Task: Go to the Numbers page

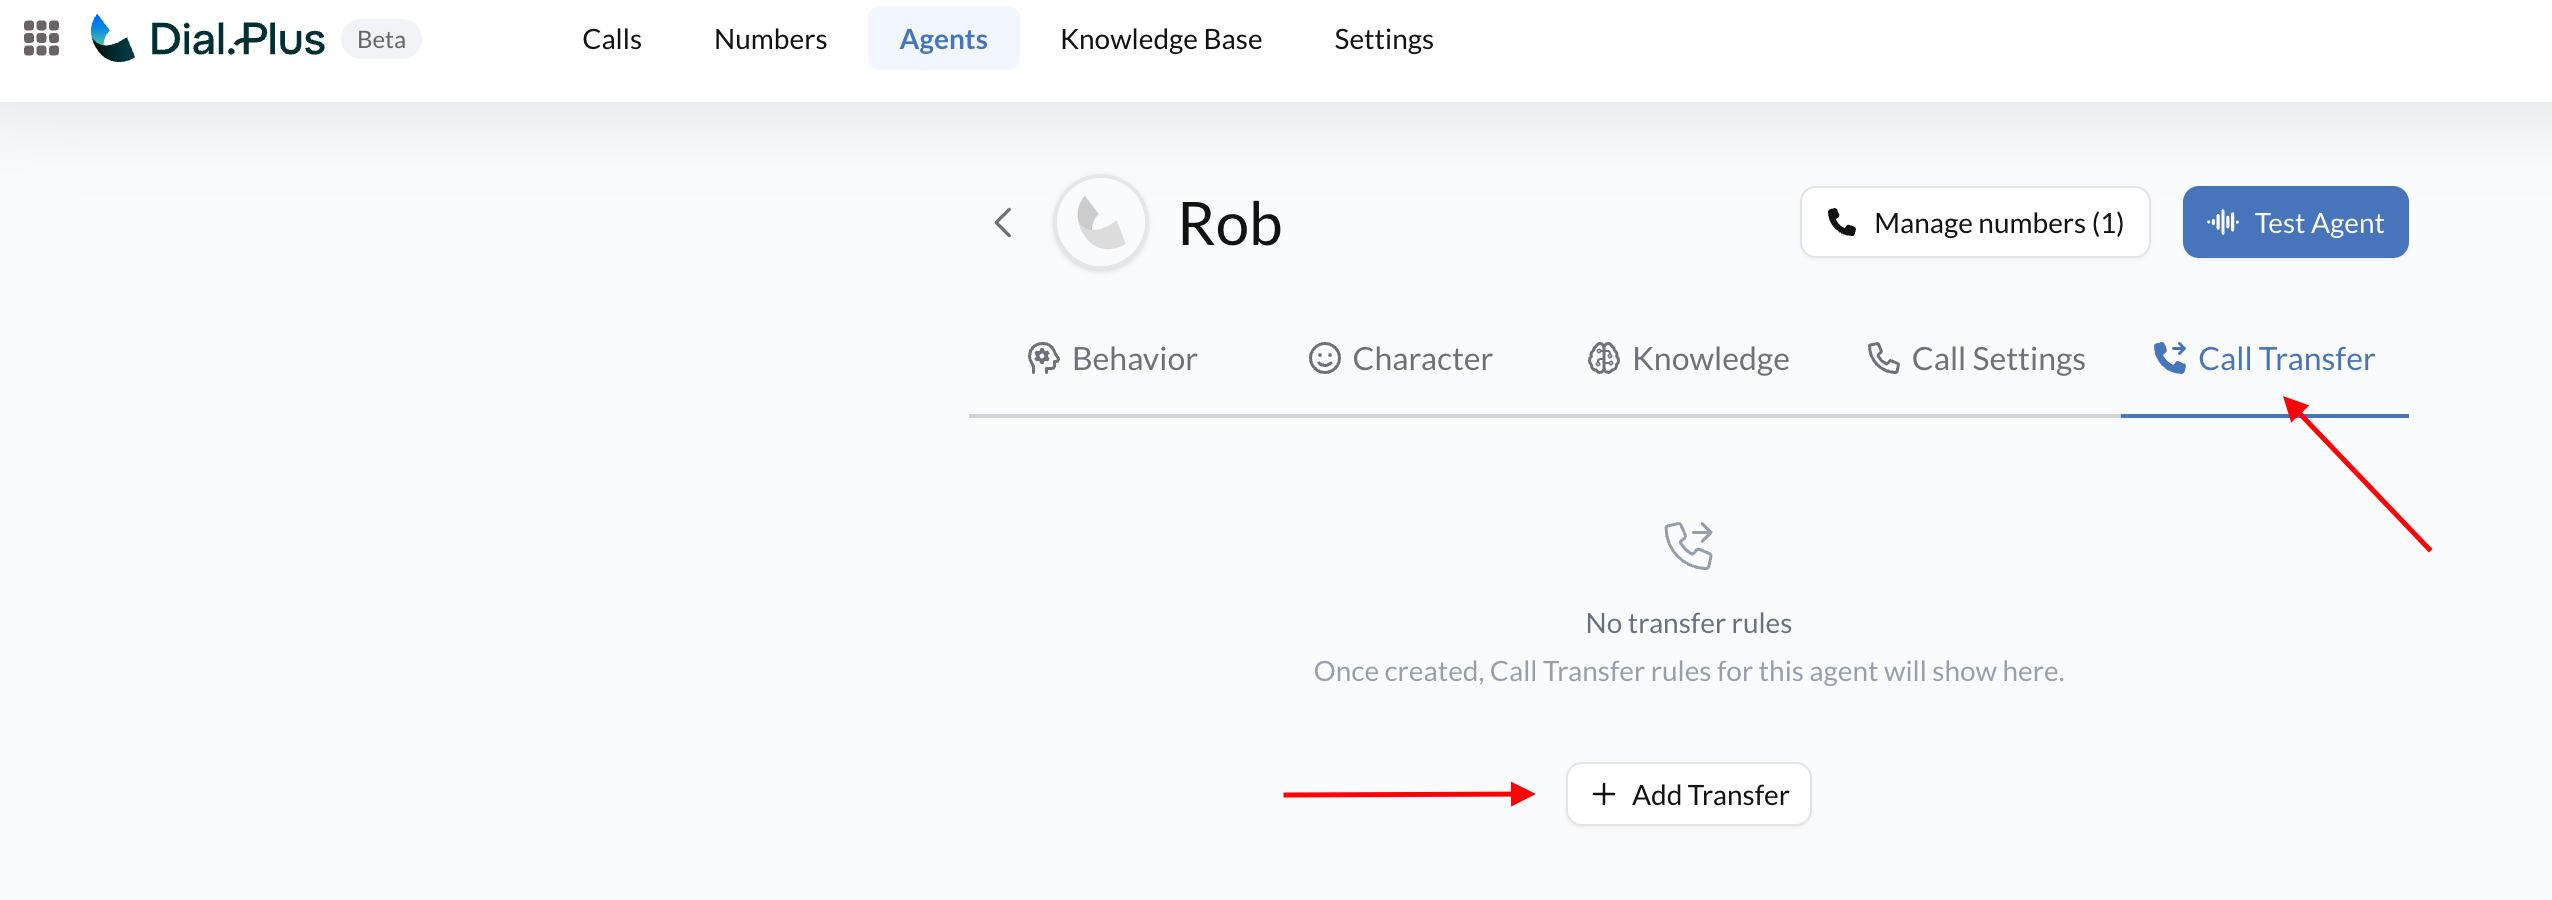Action: click(770, 39)
